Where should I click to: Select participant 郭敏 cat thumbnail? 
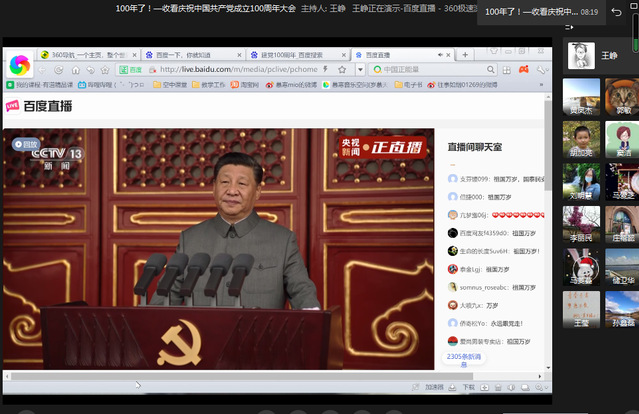[x=622, y=97]
